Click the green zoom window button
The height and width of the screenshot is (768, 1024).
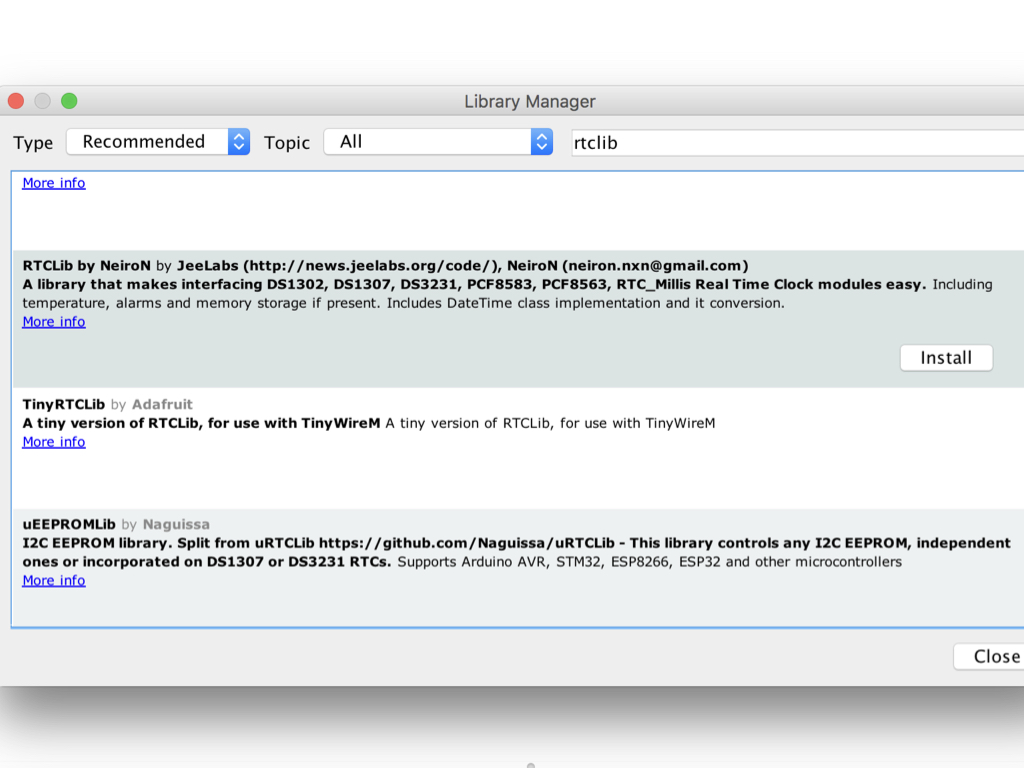tap(69, 101)
